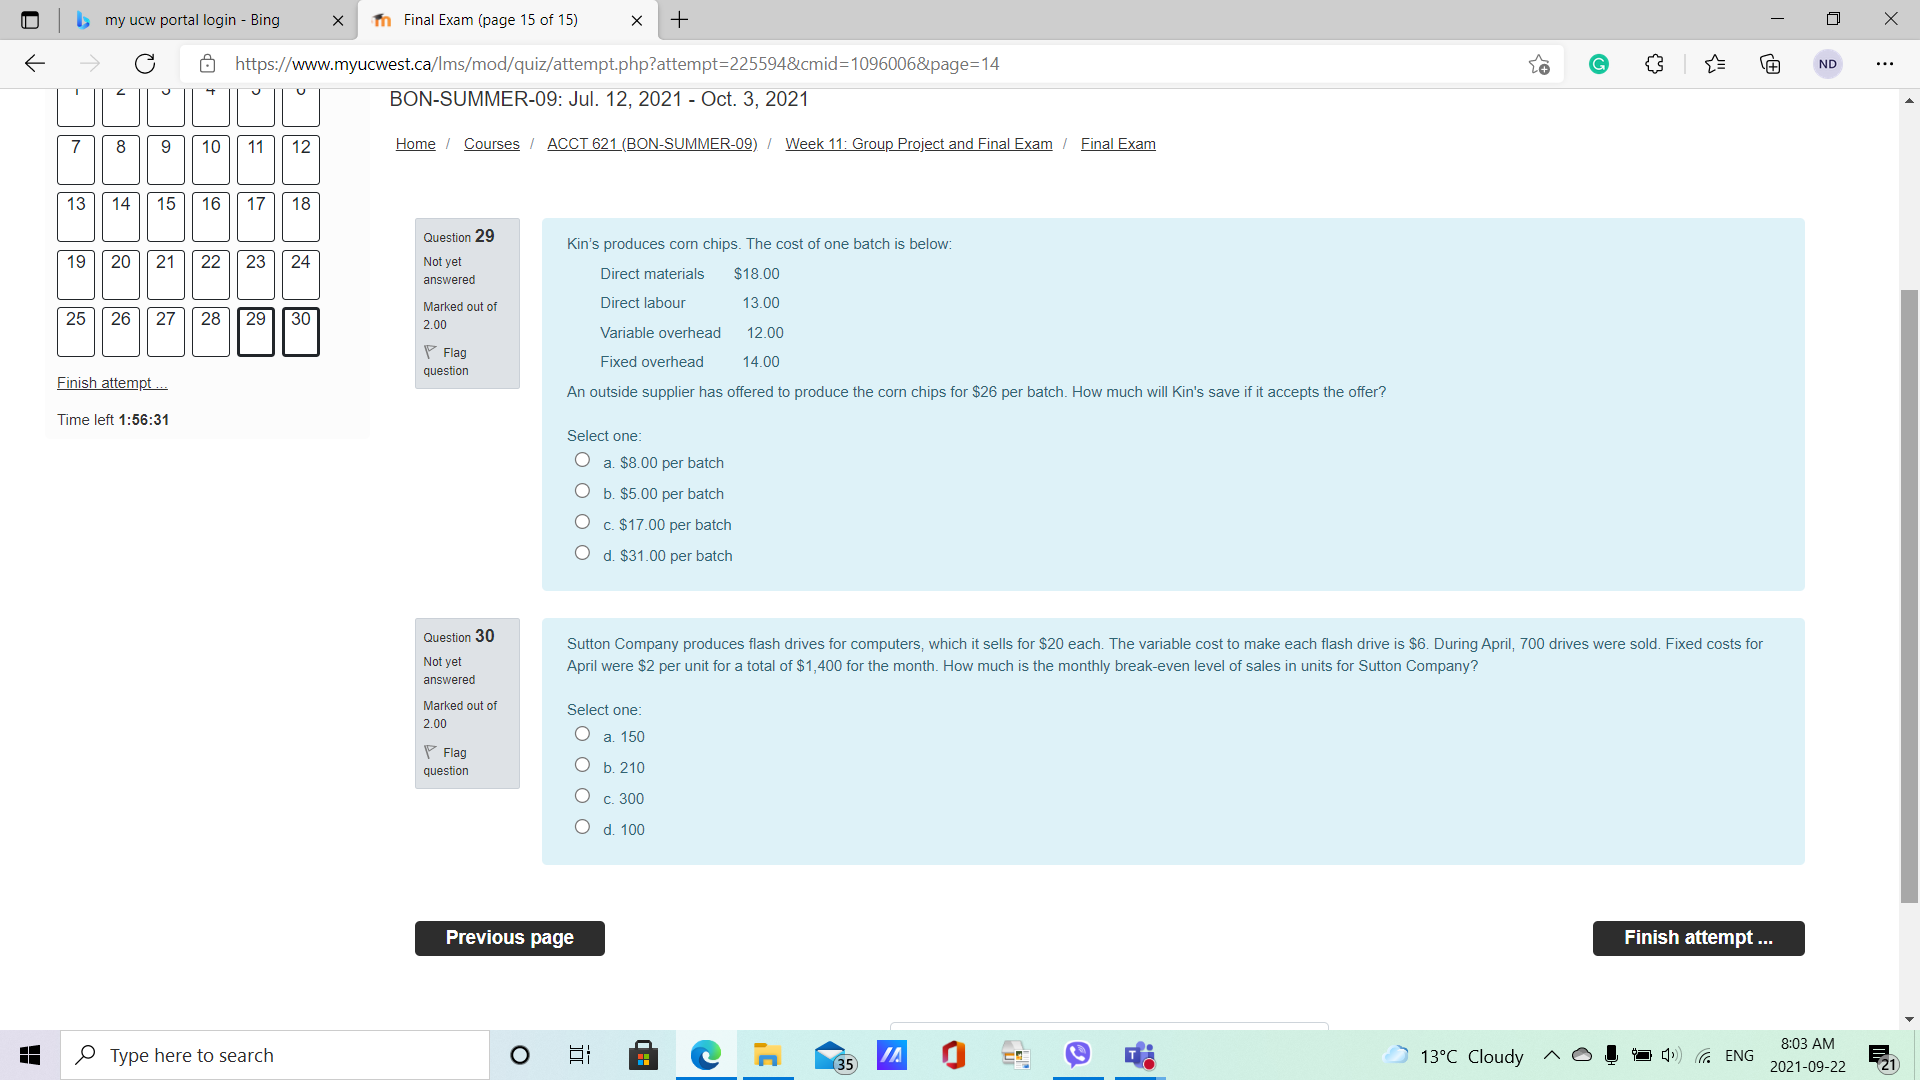Image resolution: width=1920 pixels, height=1080 pixels.
Task: Open the ND profile menu
Action: [x=1828, y=64]
